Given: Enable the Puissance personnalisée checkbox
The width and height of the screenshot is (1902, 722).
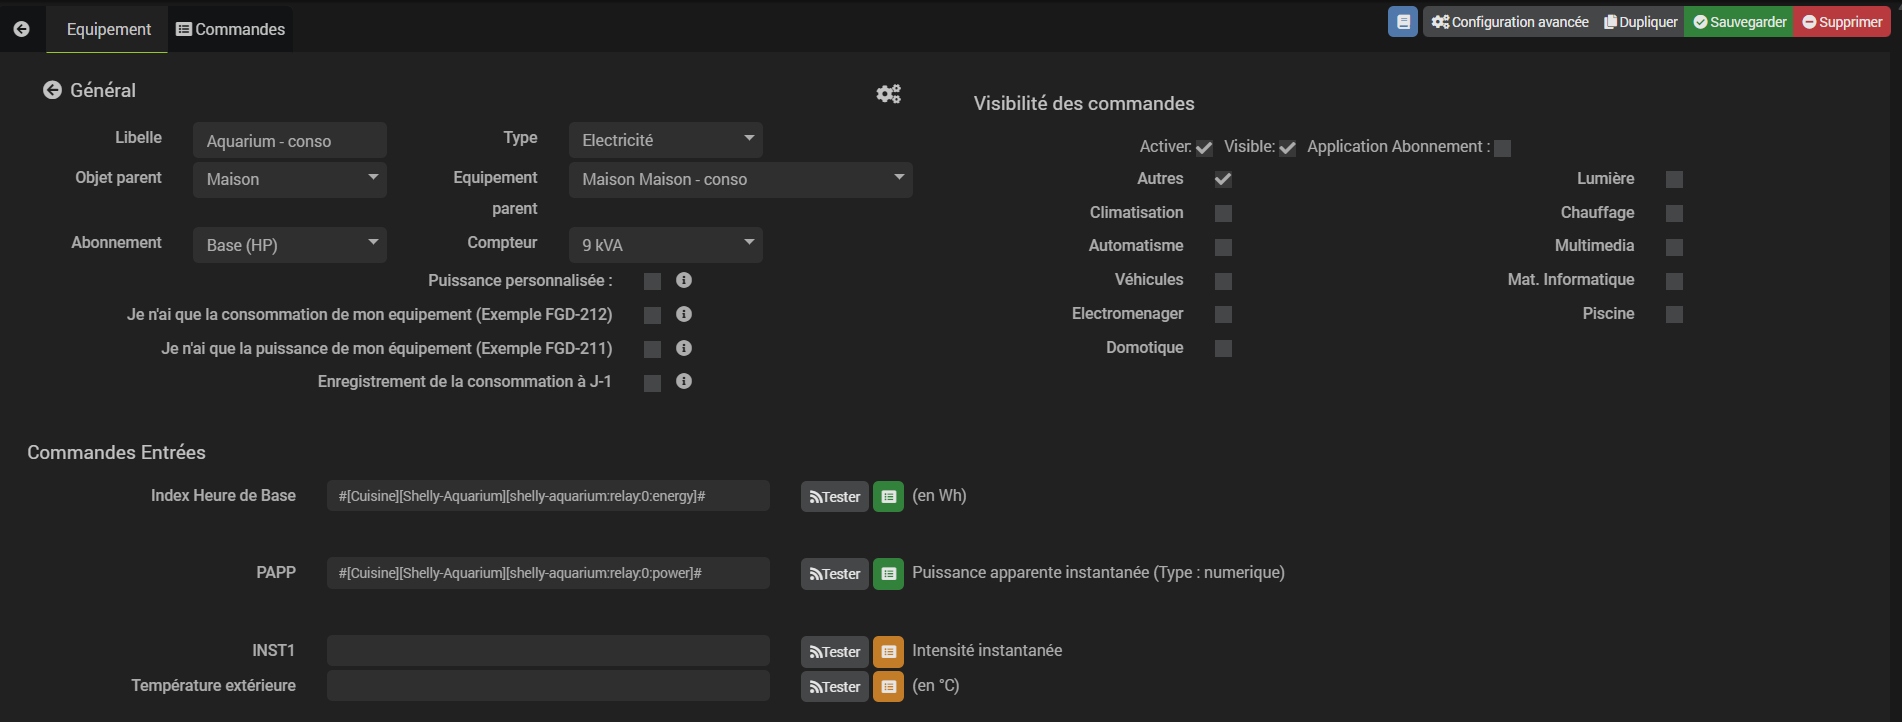Looking at the screenshot, I should click(x=652, y=281).
